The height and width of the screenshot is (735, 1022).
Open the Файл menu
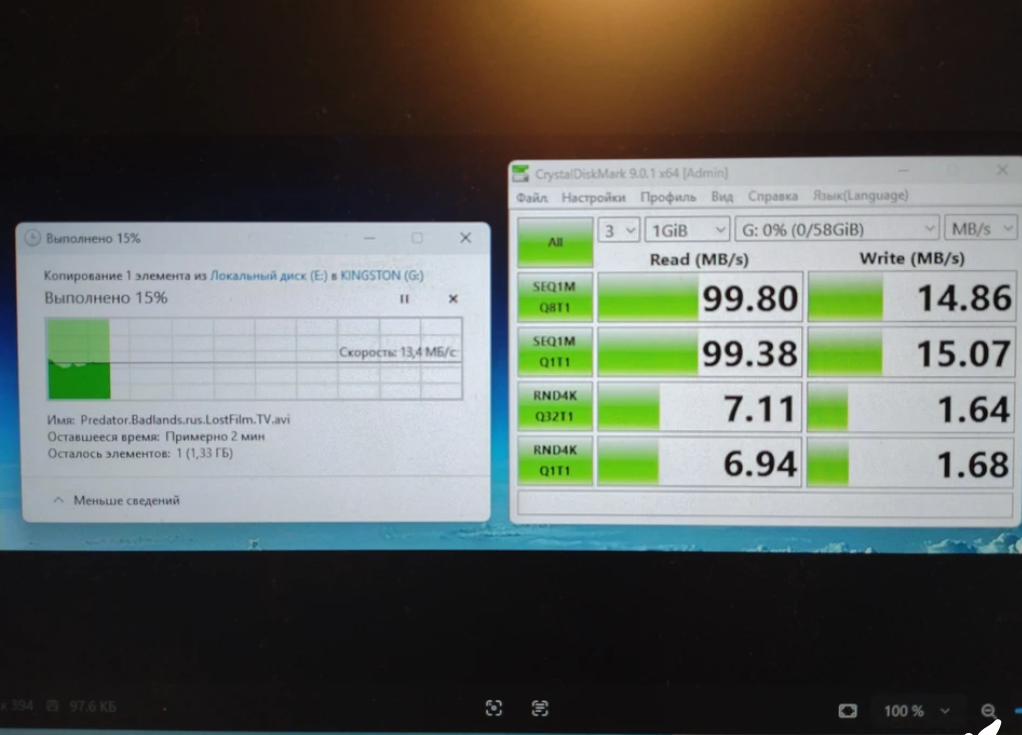[532, 197]
